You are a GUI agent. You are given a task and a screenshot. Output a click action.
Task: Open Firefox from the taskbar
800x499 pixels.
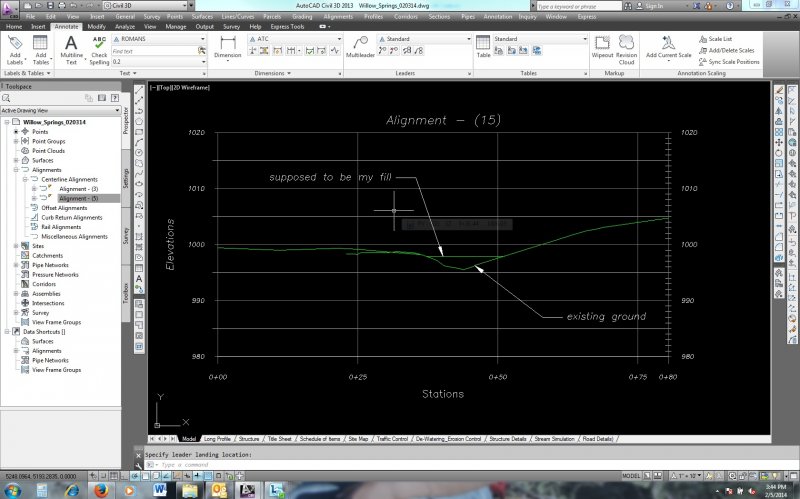click(x=101, y=491)
